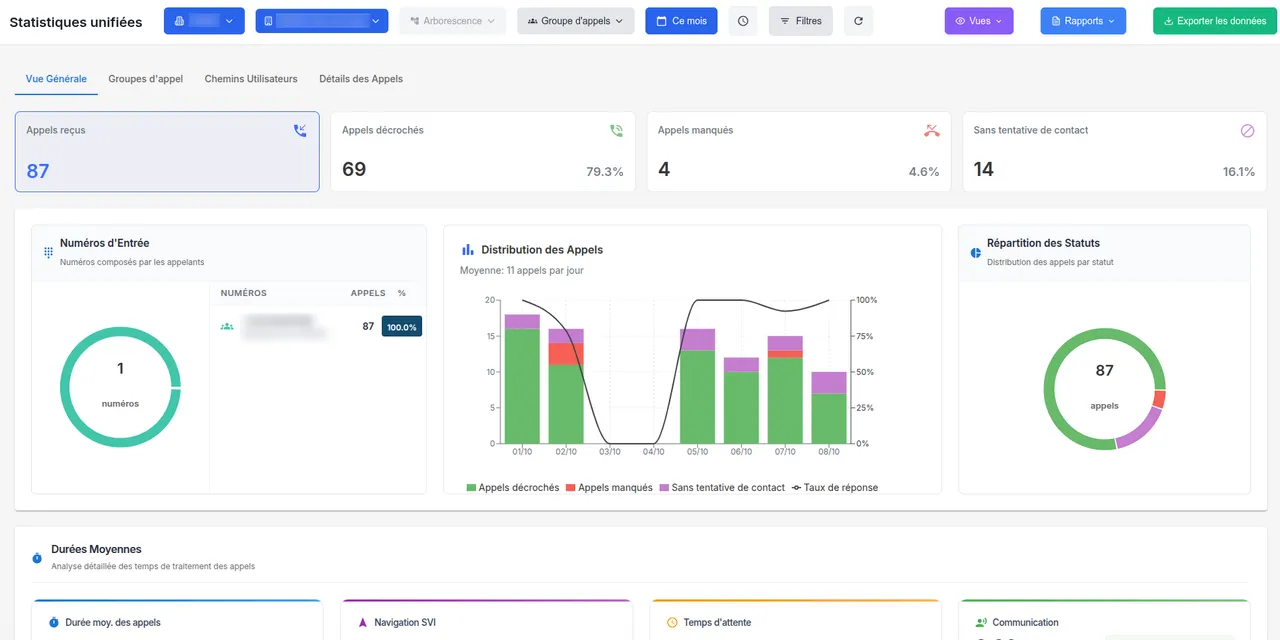Viewport: 1280px width, 640px height.
Task: Open the Filtres panel
Action: coord(801,21)
